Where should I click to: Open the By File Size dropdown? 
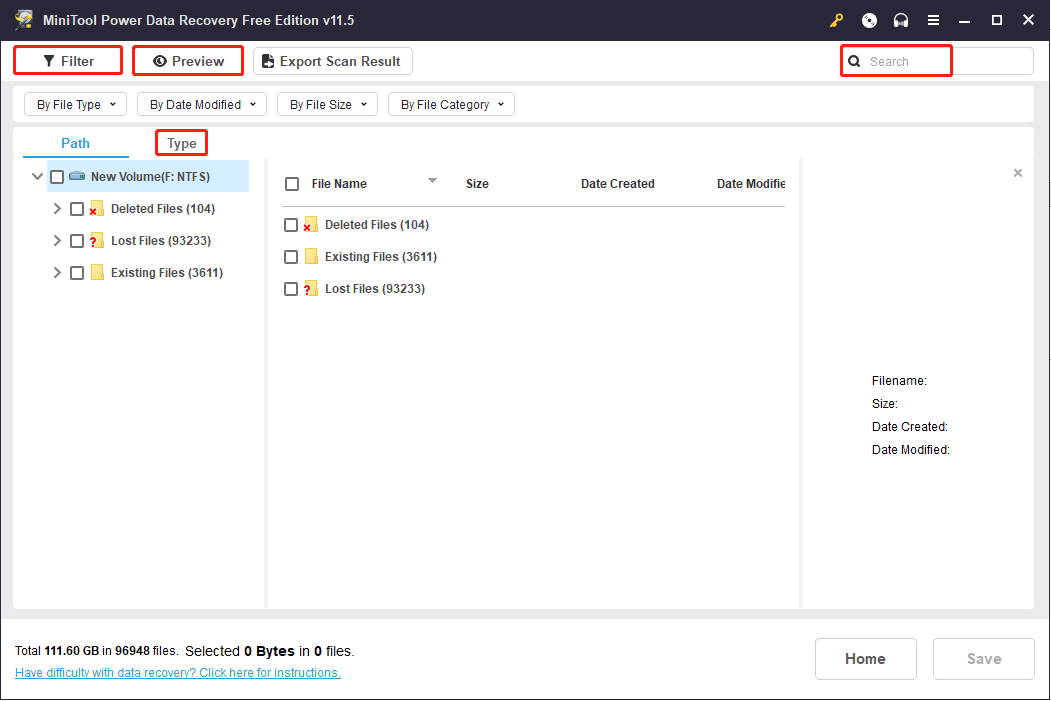click(328, 105)
